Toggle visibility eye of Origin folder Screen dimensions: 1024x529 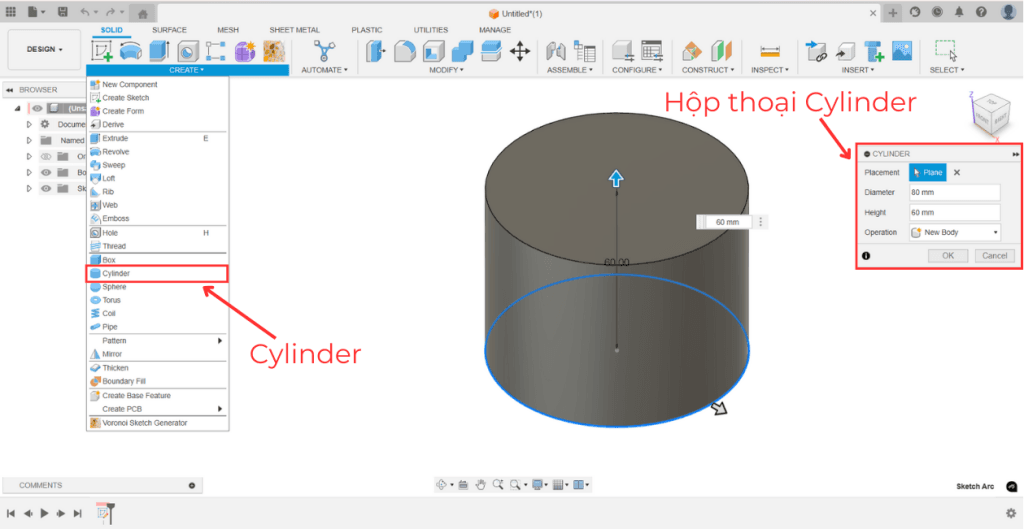point(45,156)
